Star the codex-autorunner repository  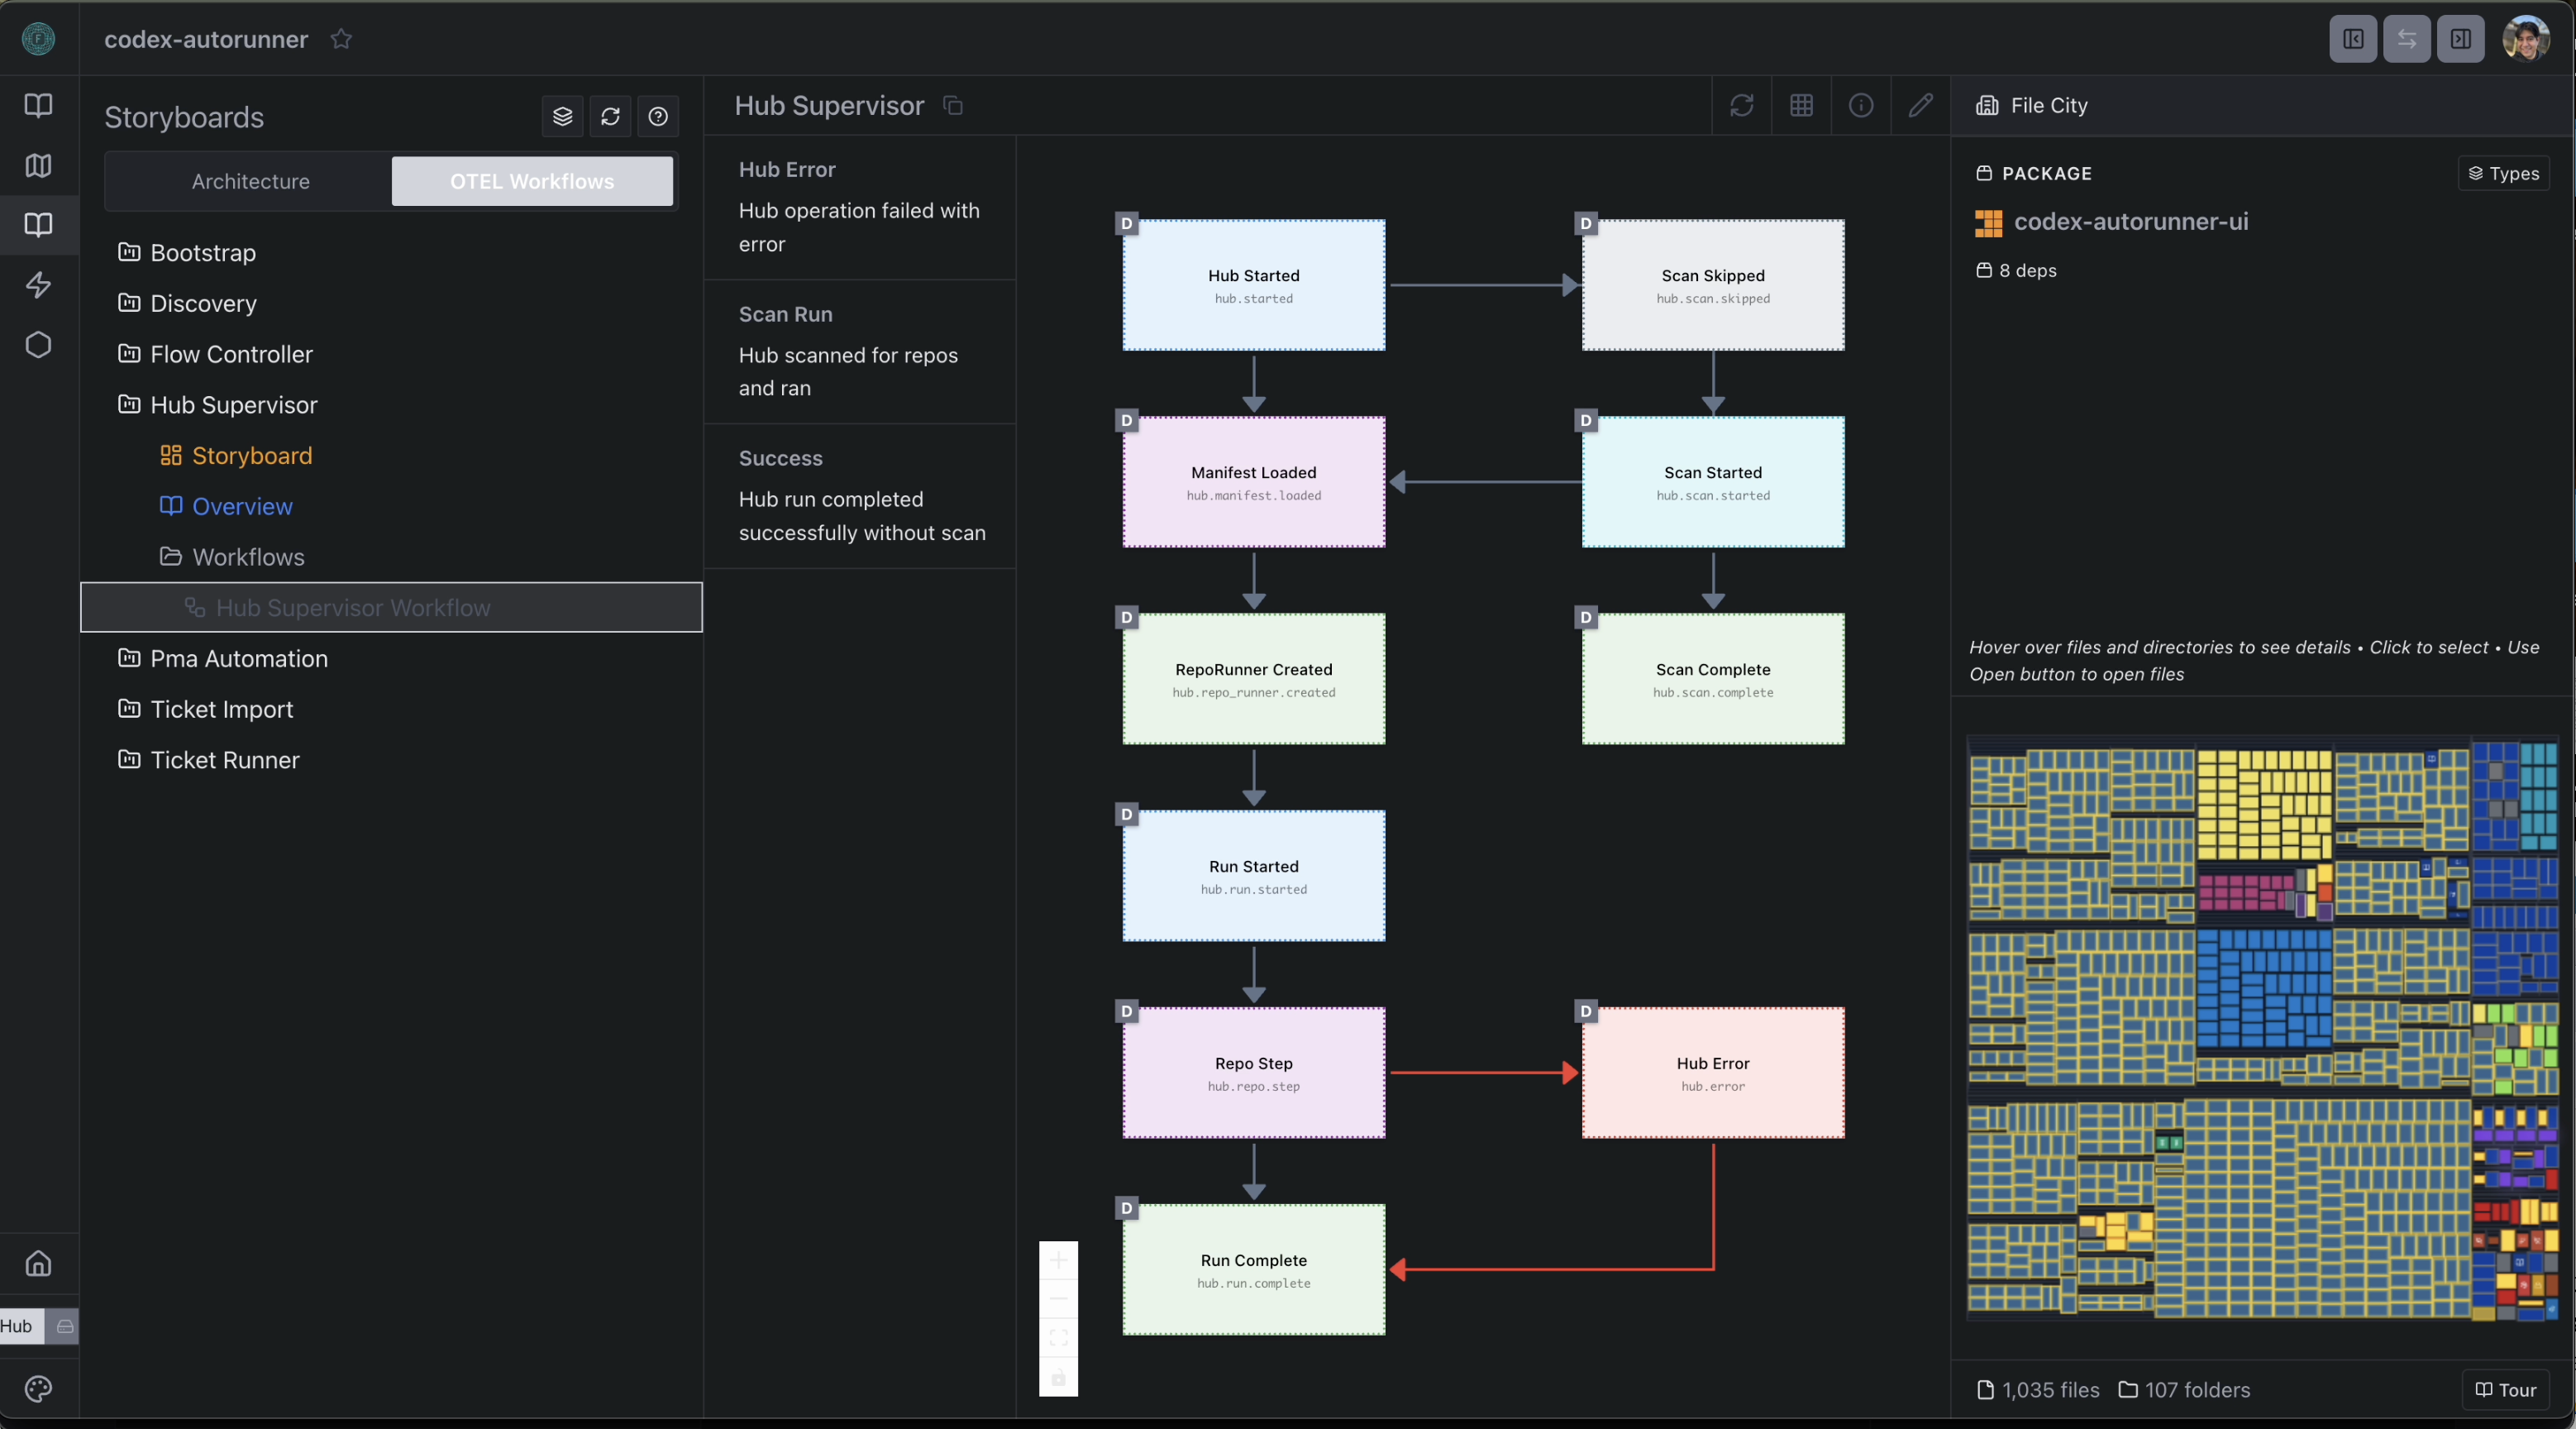(x=341, y=39)
